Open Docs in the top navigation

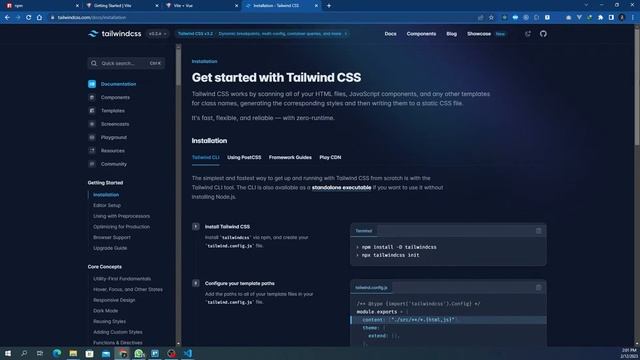[x=390, y=34]
